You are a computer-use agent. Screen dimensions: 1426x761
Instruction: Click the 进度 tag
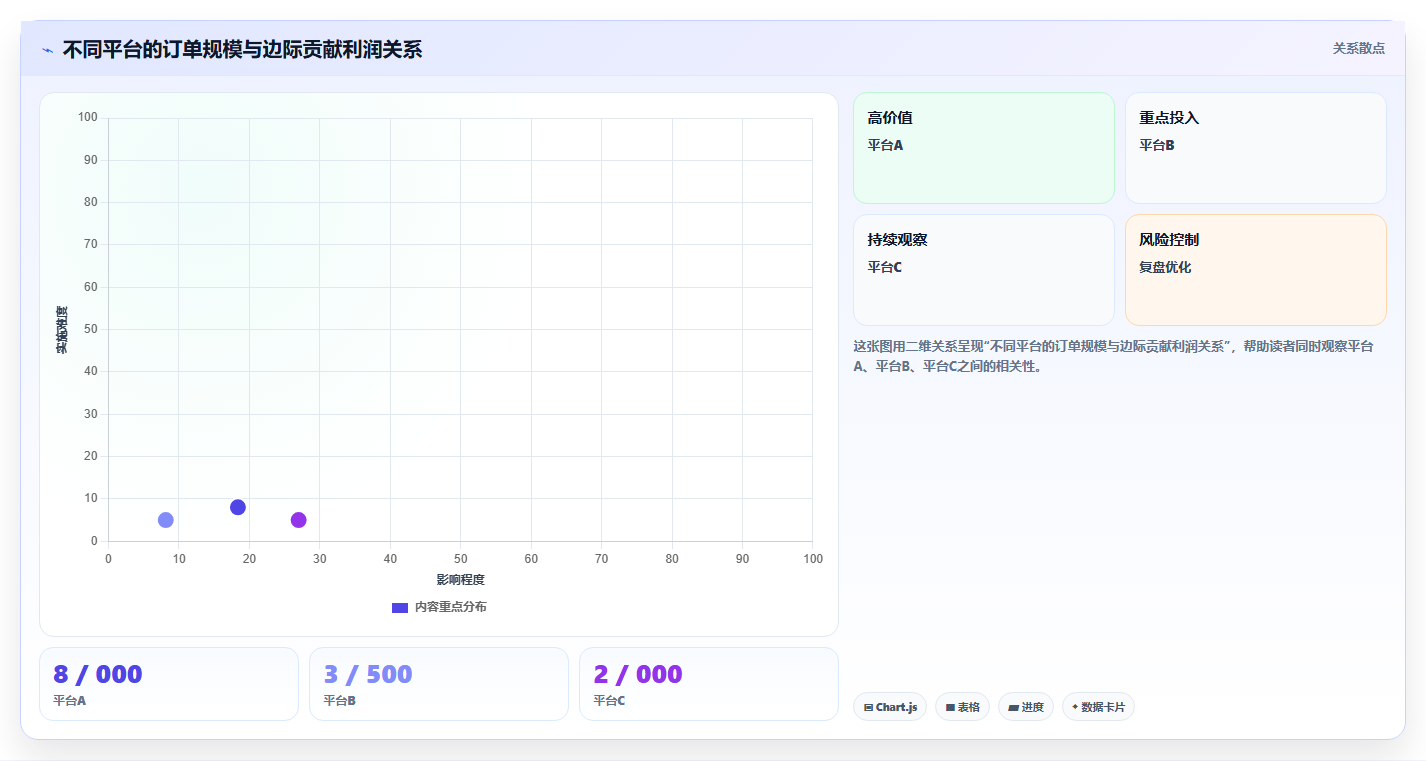point(1026,707)
